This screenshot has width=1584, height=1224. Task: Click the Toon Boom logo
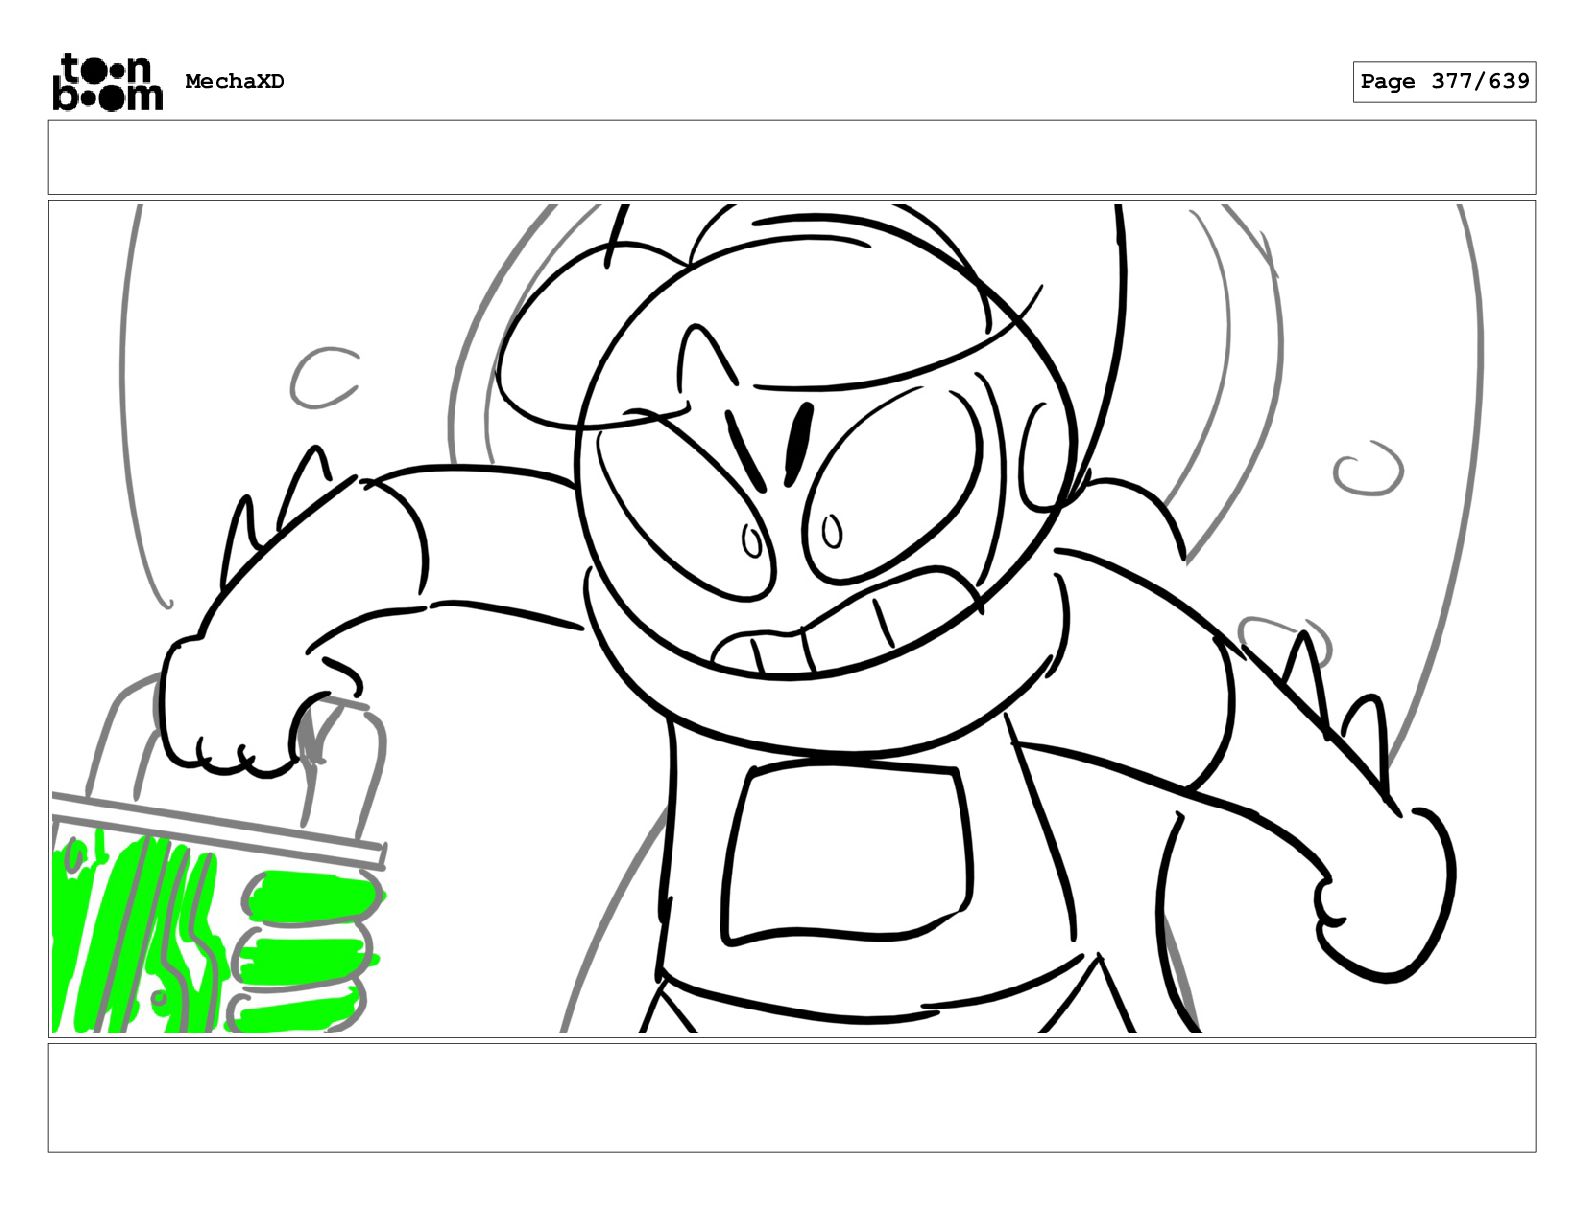click(107, 82)
